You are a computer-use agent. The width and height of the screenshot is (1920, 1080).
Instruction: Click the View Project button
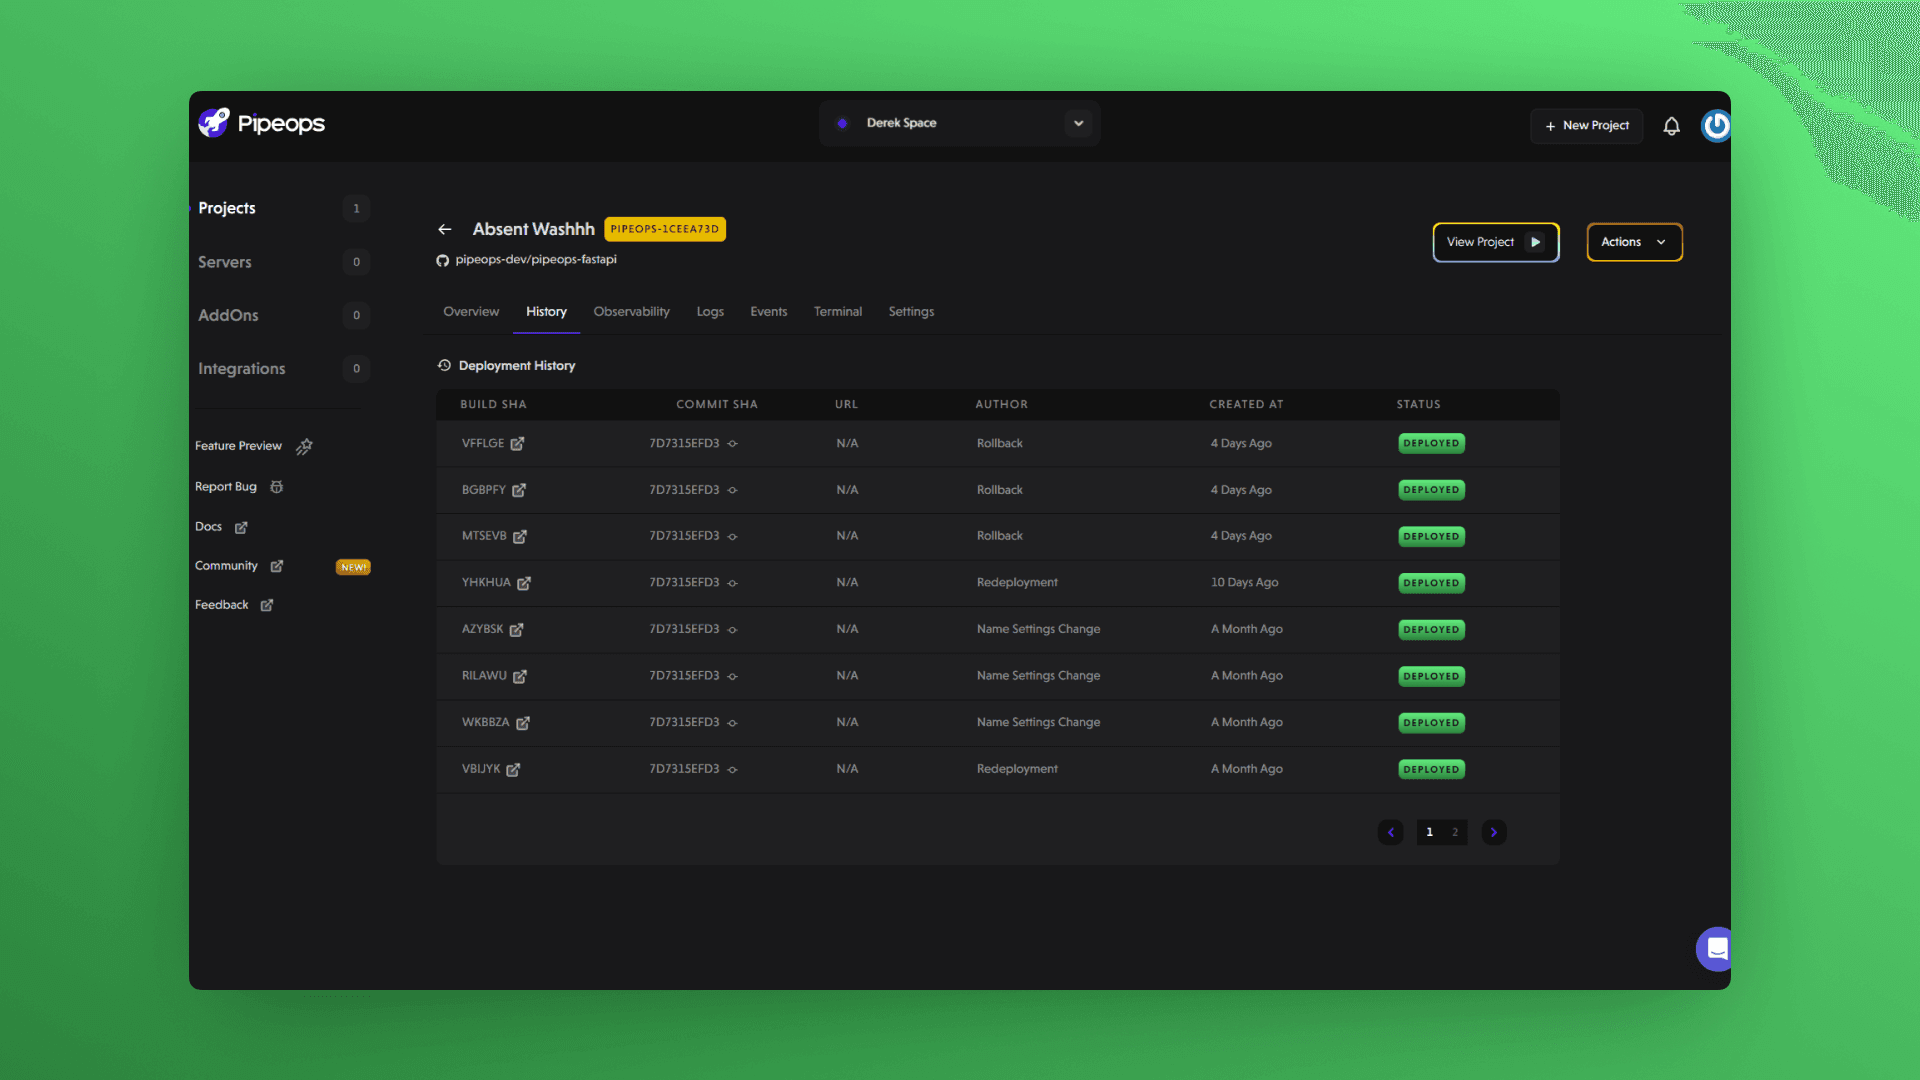tap(1495, 242)
